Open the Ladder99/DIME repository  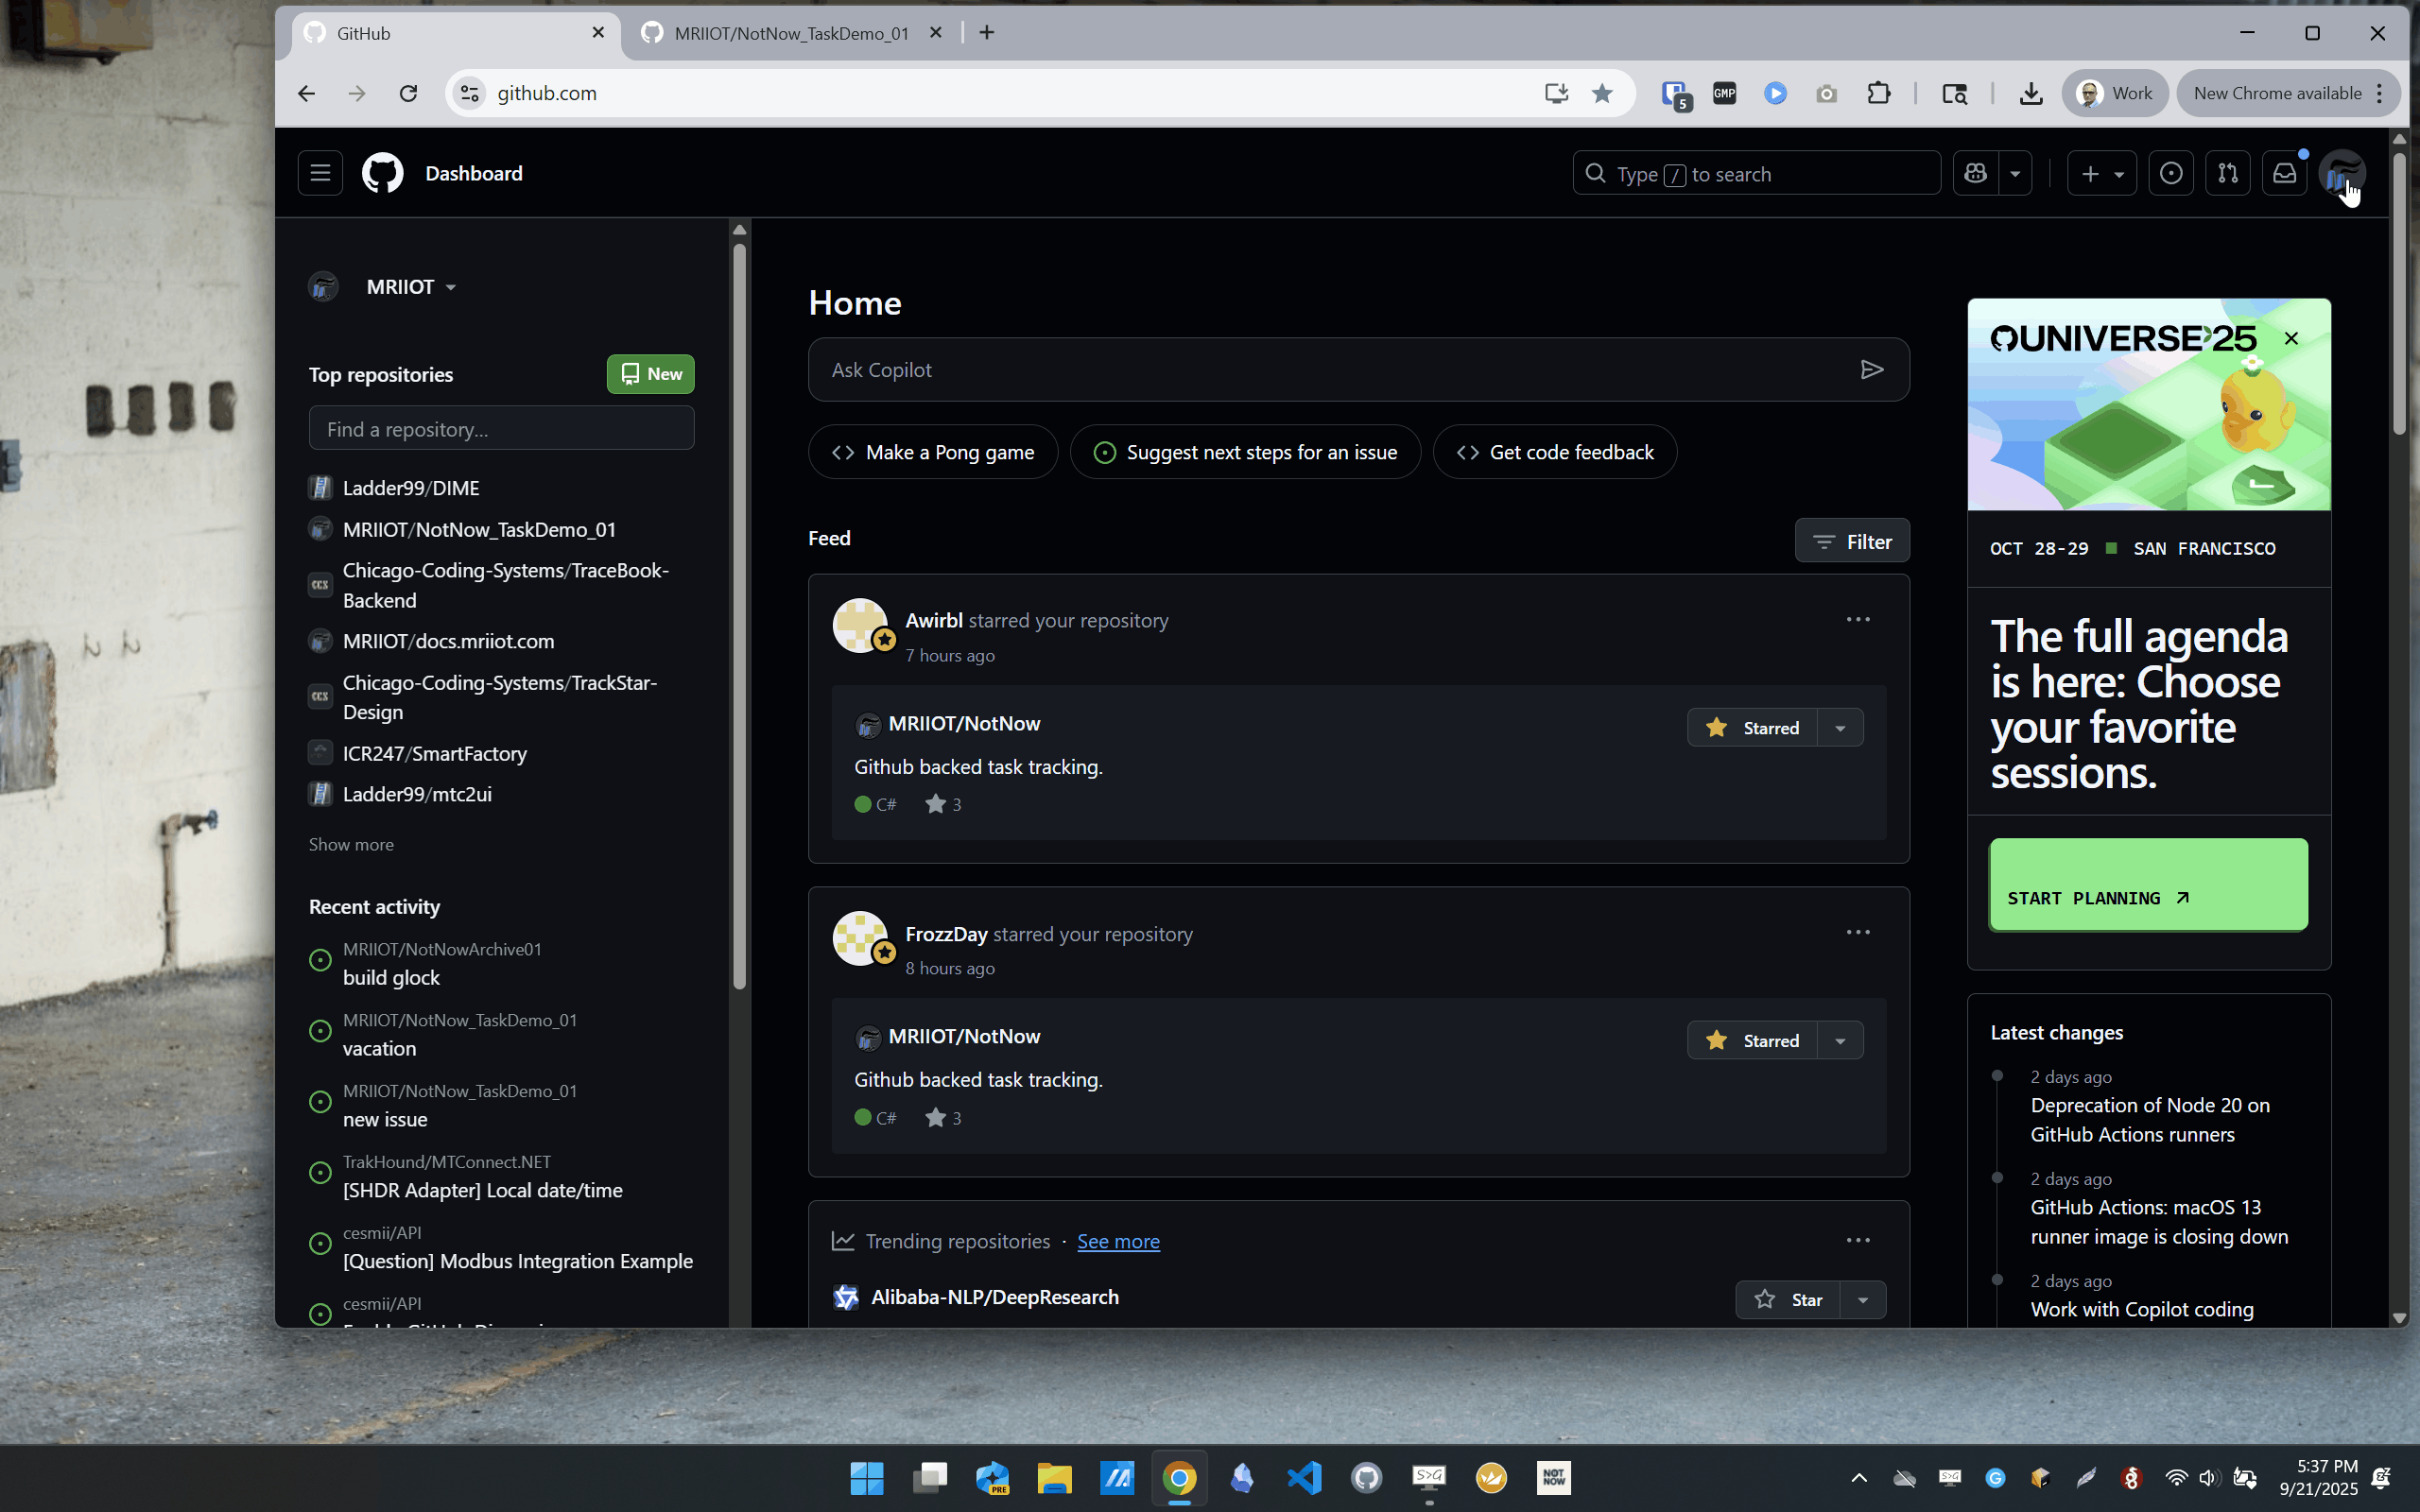(411, 488)
